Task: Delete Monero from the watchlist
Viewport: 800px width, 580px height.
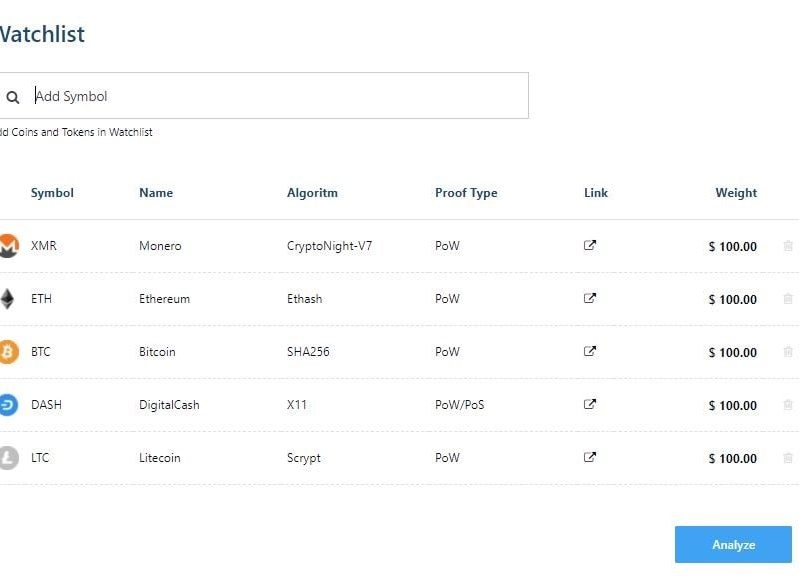Action: pyautogui.click(x=788, y=246)
